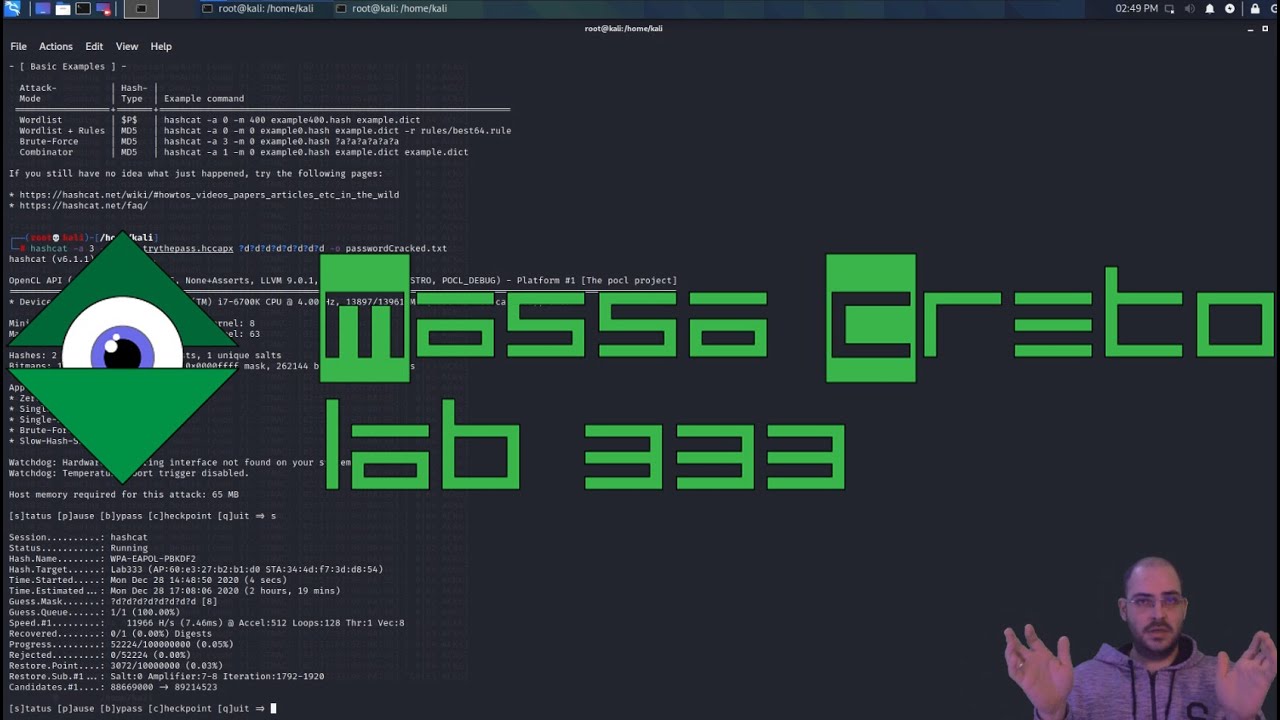This screenshot has height=720, width=1280.
Task: Click the 'Status...........: Running' line
Action: [78, 549]
